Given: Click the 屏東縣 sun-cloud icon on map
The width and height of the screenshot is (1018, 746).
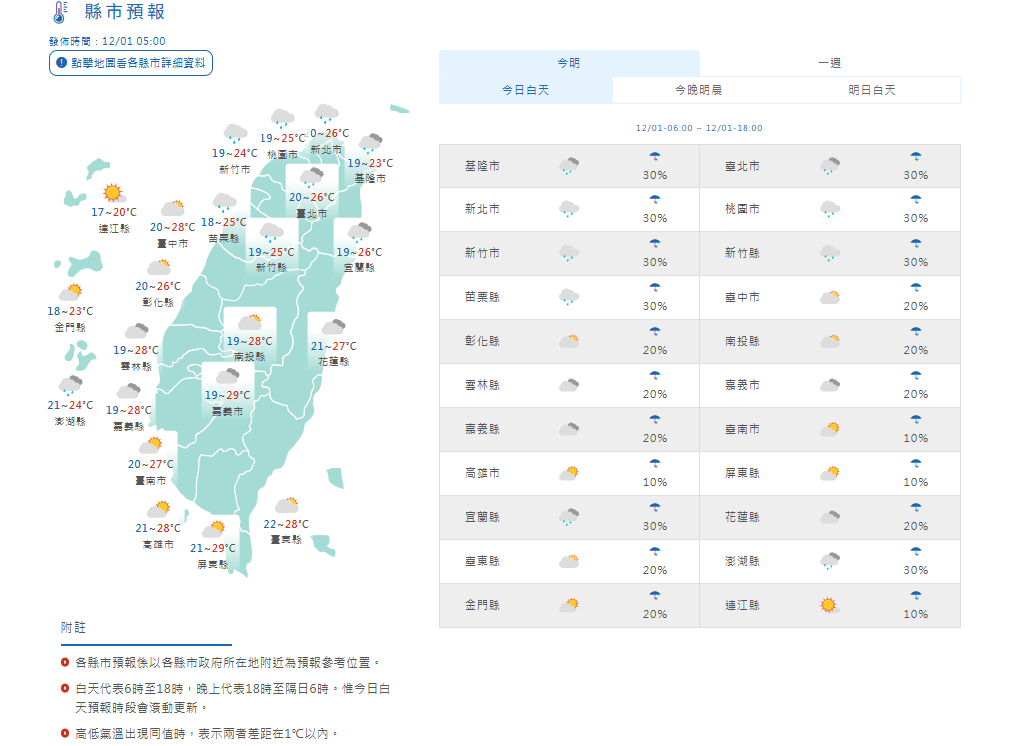Looking at the screenshot, I should (213, 529).
